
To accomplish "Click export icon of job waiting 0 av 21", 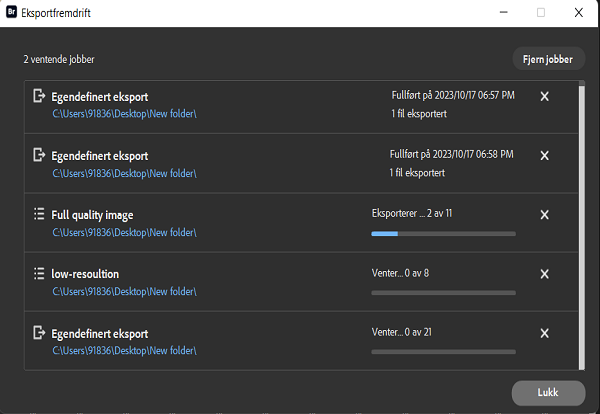I will (x=39, y=333).
